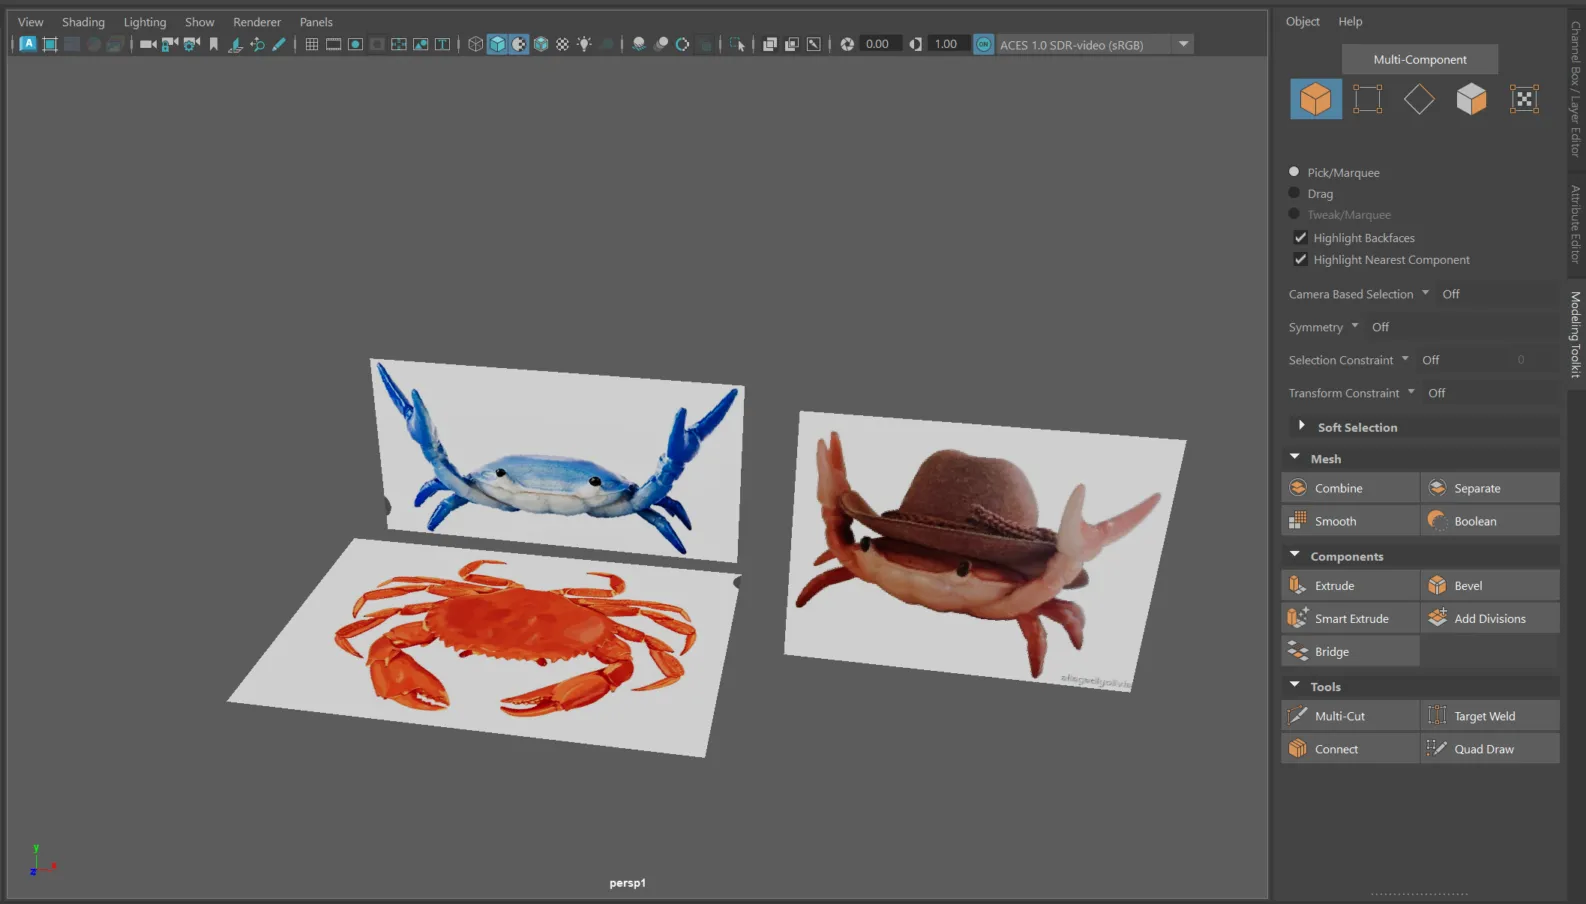Select Vertex Selection mode icon

1367,99
